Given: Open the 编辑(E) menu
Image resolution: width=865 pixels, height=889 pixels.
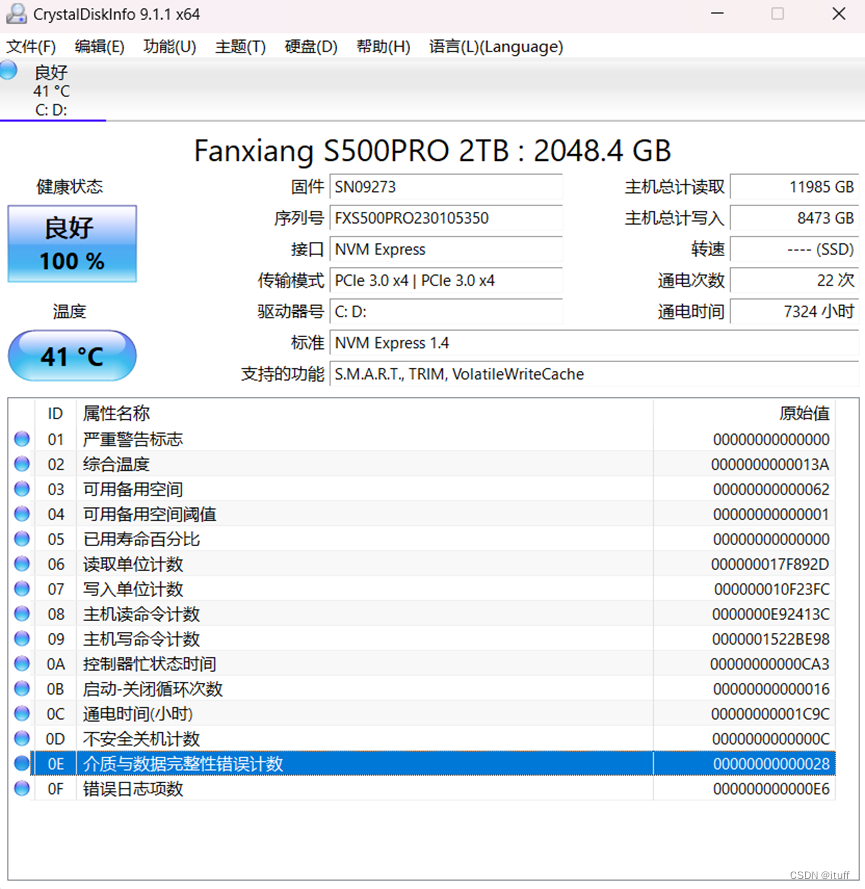Looking at the screenshot, I should point(100,46).
